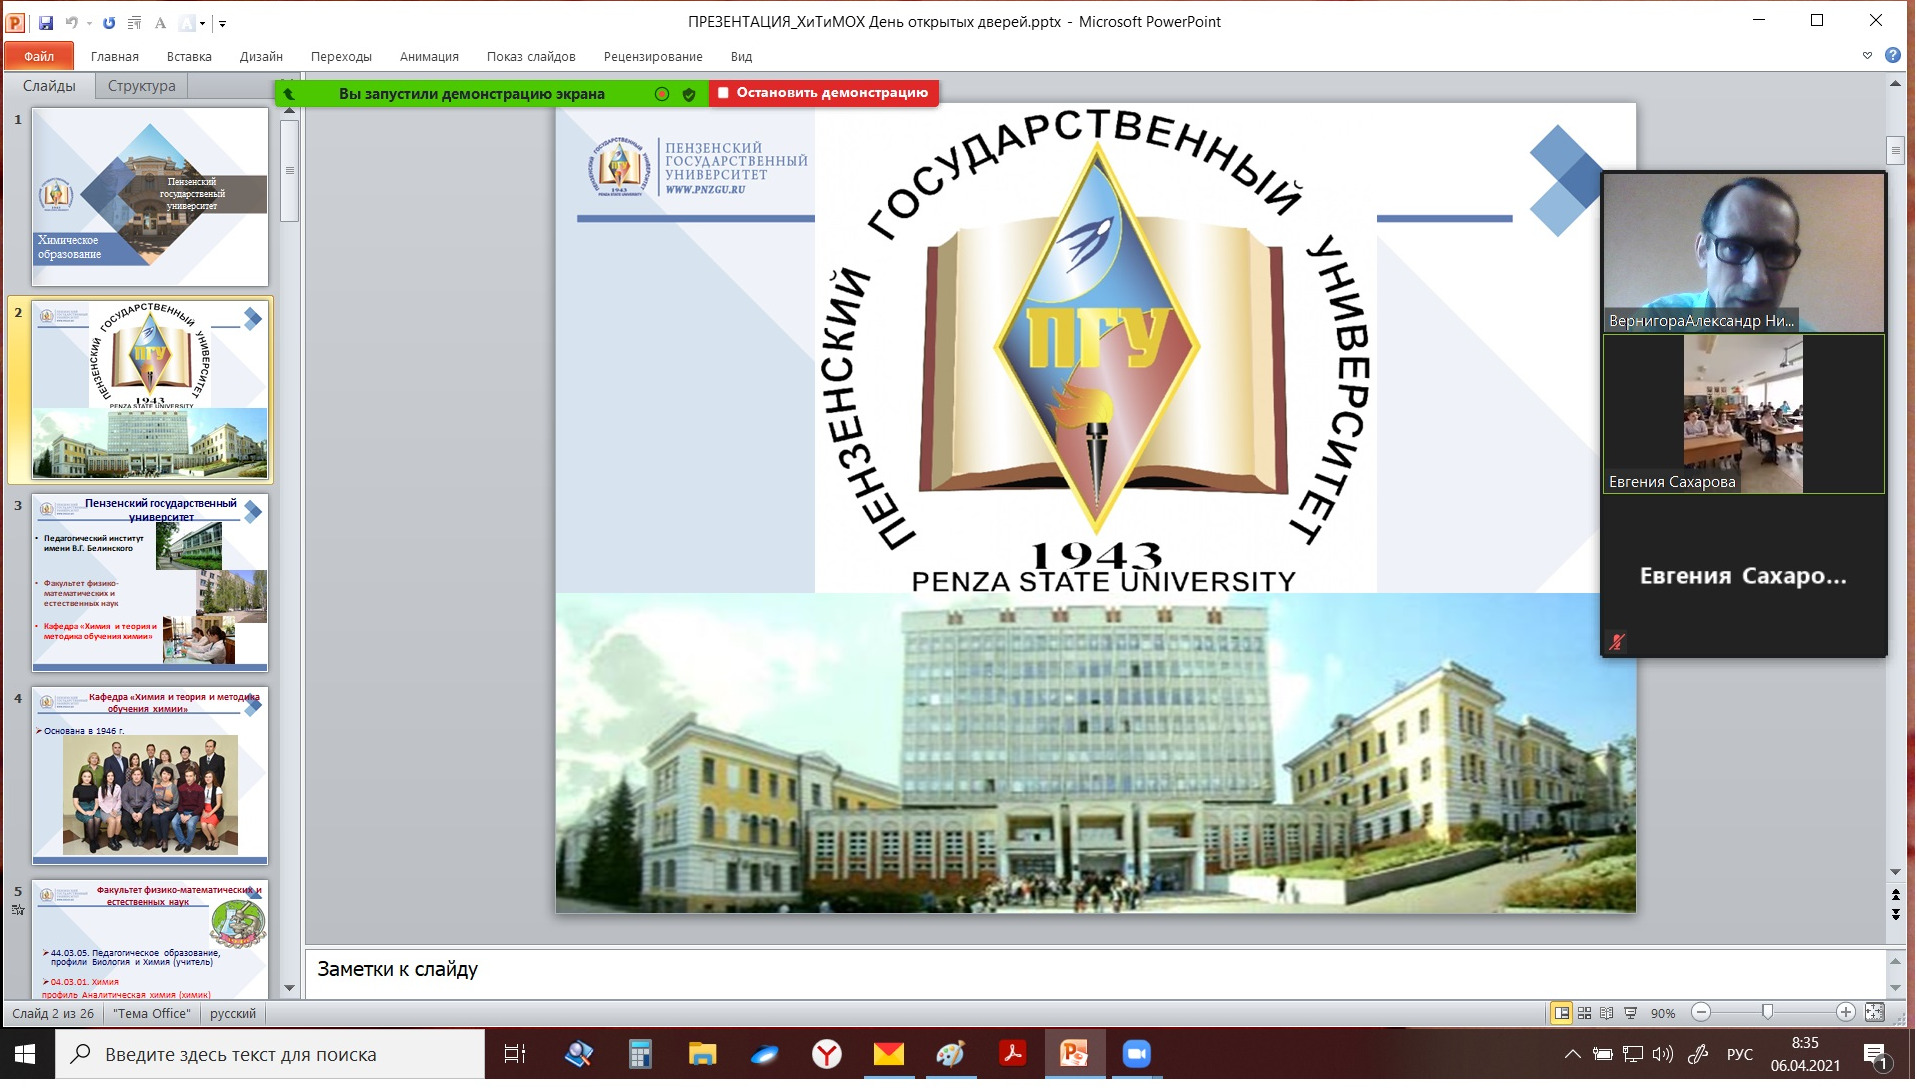
Task: Toggle ribbon minimize chevron near Help
Action: (1867, 56)
